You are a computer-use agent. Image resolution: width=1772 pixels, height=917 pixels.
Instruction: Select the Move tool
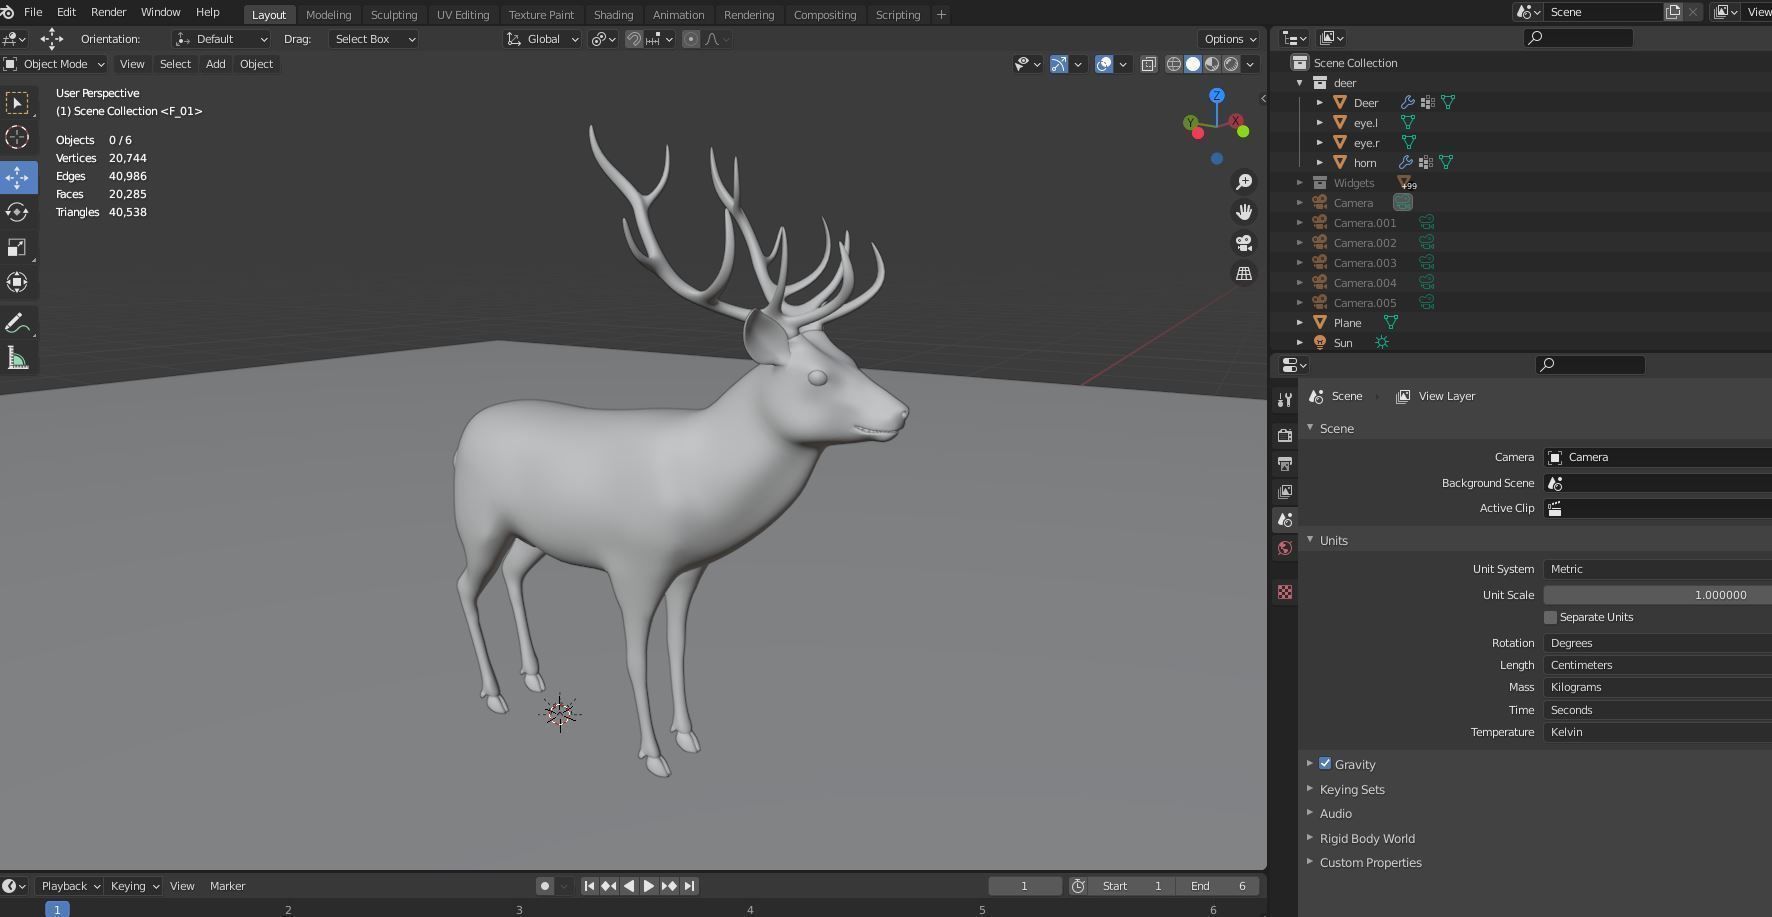coord(17,177)
